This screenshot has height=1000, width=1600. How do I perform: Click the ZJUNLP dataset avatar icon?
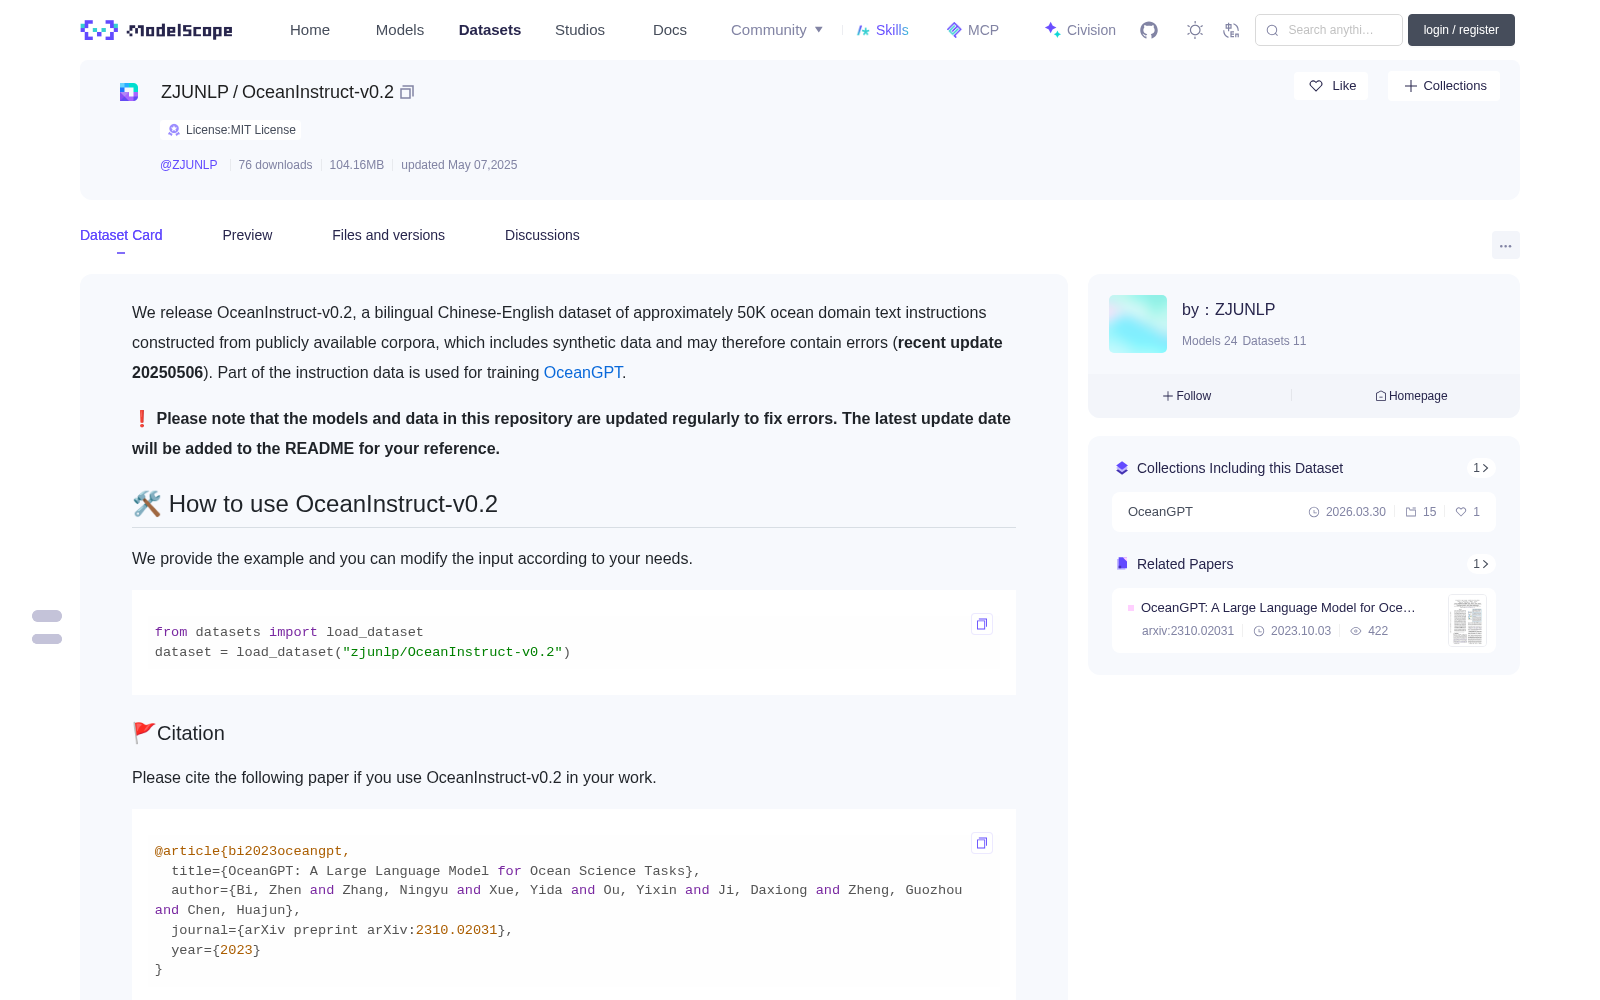click(129, 92)
